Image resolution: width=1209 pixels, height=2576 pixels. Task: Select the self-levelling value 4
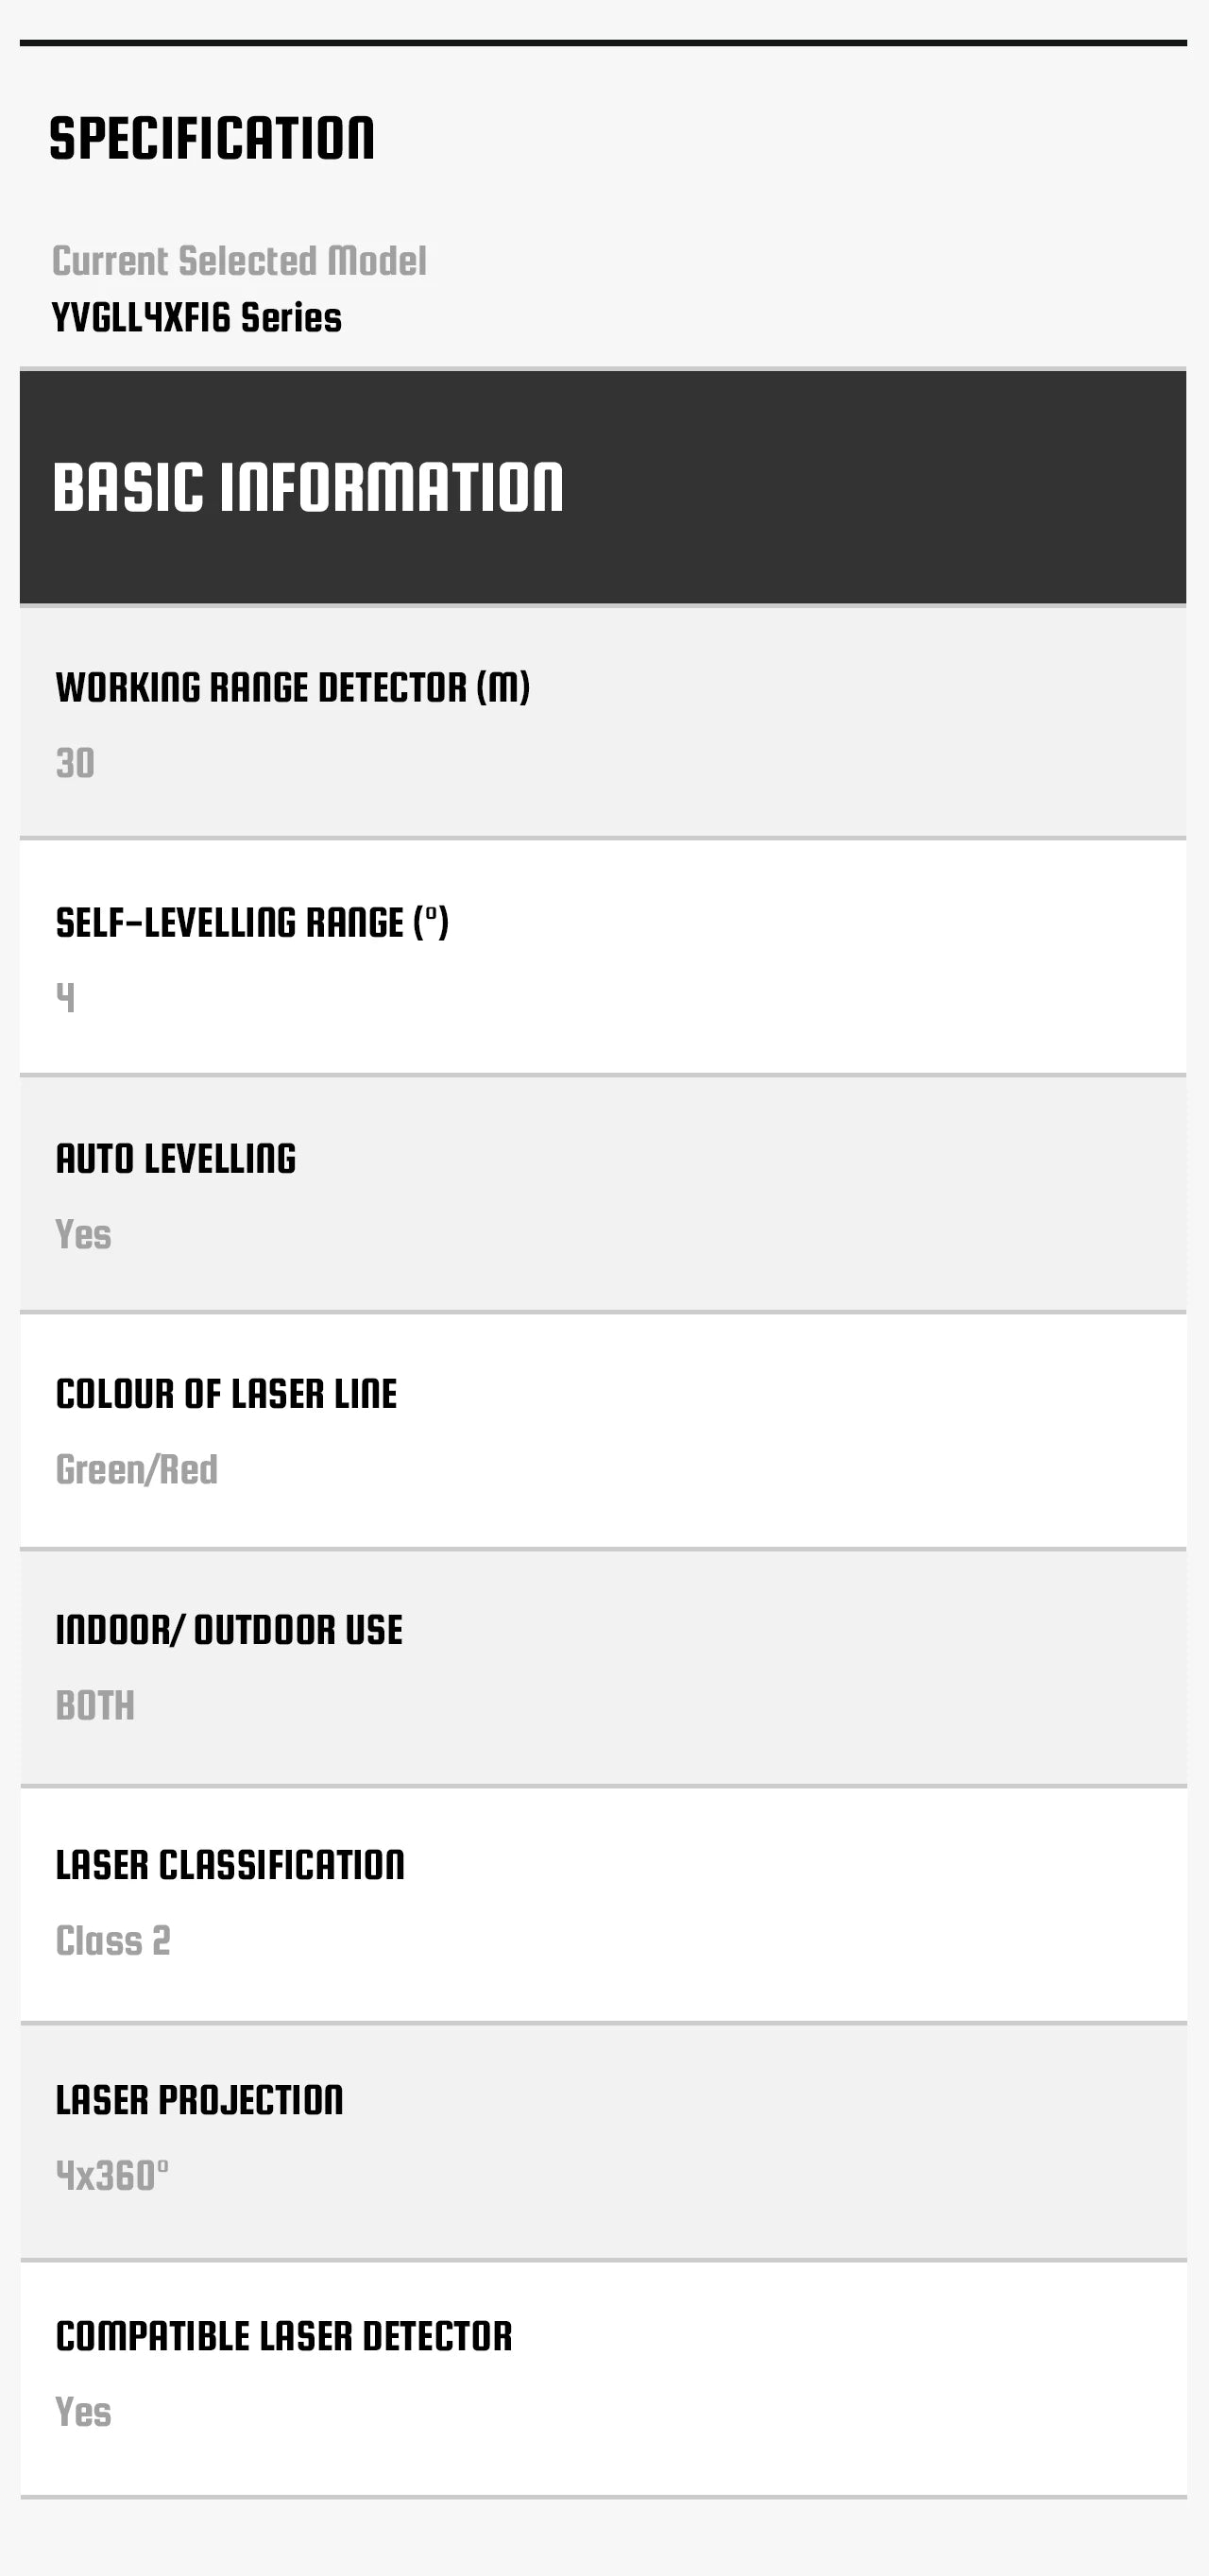(x=65, y=998)
